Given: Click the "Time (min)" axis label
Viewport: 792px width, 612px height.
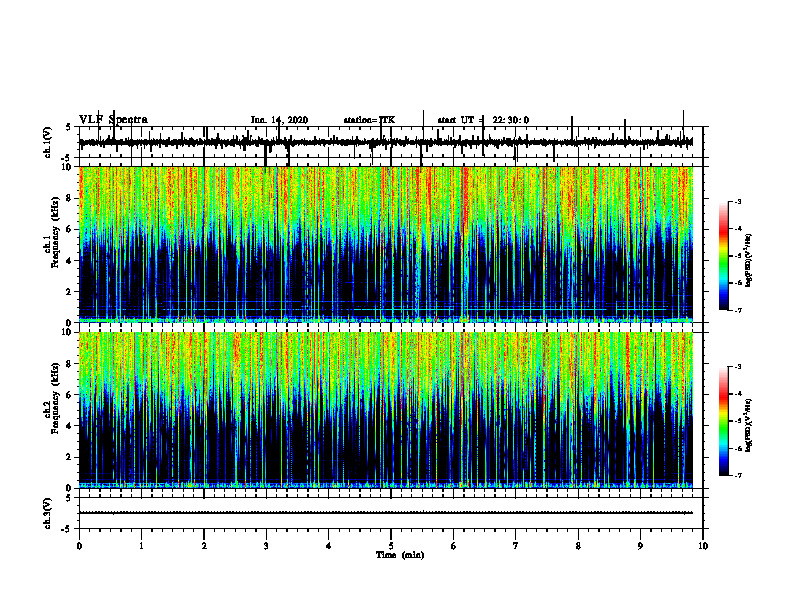Looking at the screenshot, I should 400,555.
